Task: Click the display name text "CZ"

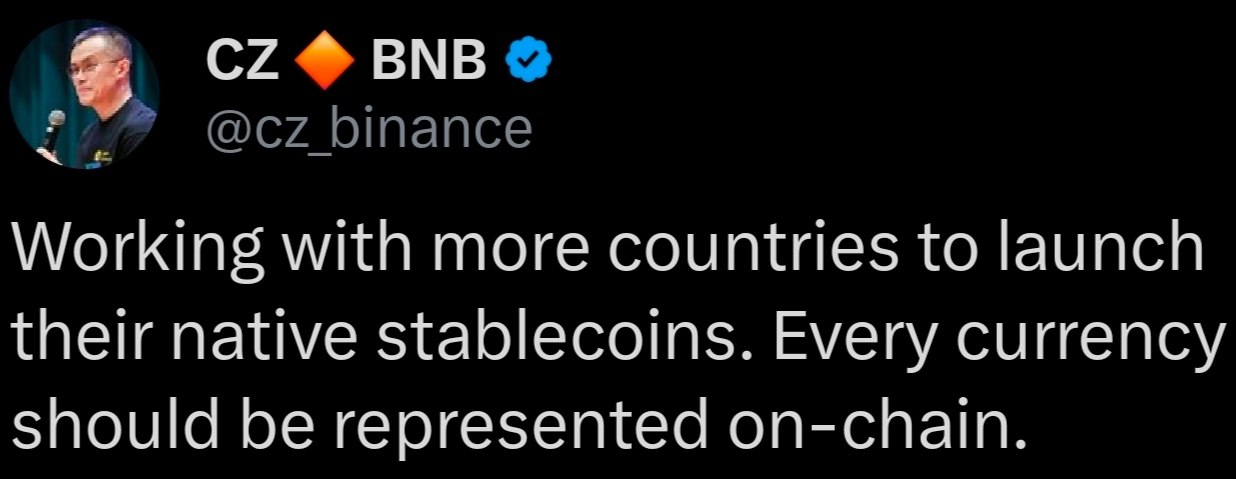Action: pos(242,64)
